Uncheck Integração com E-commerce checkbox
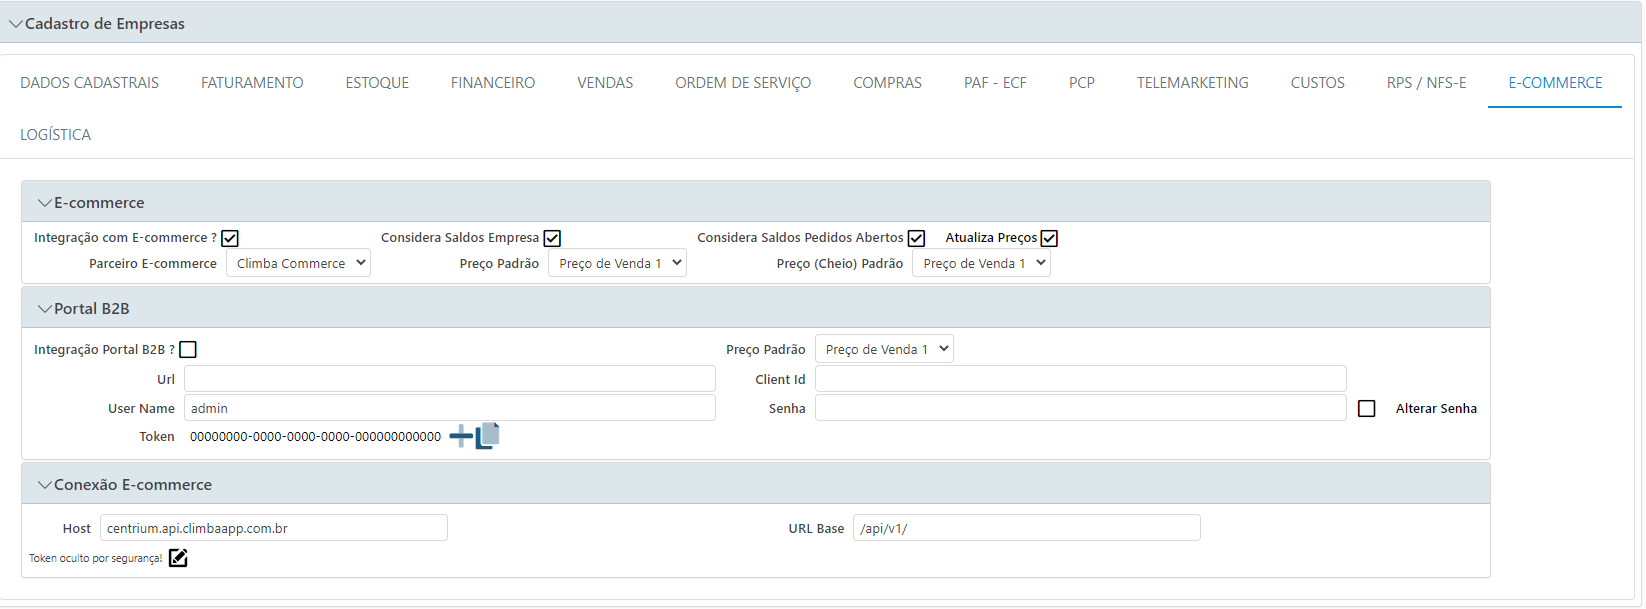 pyautogui.click(x=230, y=238)
